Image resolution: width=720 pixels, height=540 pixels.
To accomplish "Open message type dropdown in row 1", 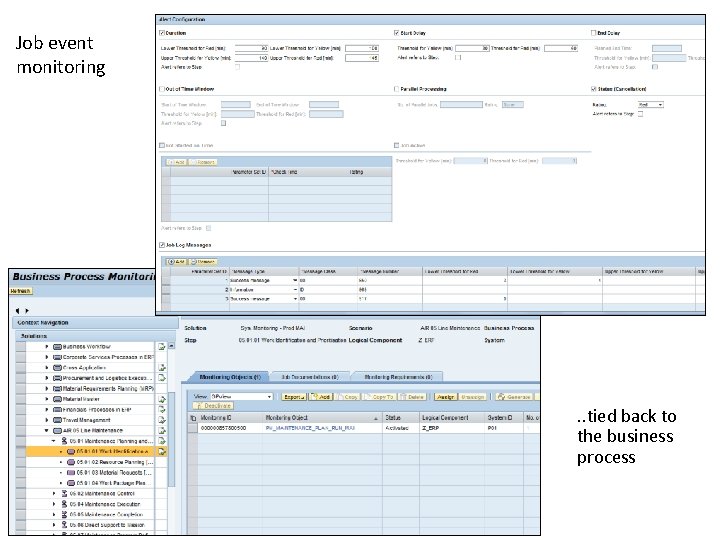I will tap(295, 280).
